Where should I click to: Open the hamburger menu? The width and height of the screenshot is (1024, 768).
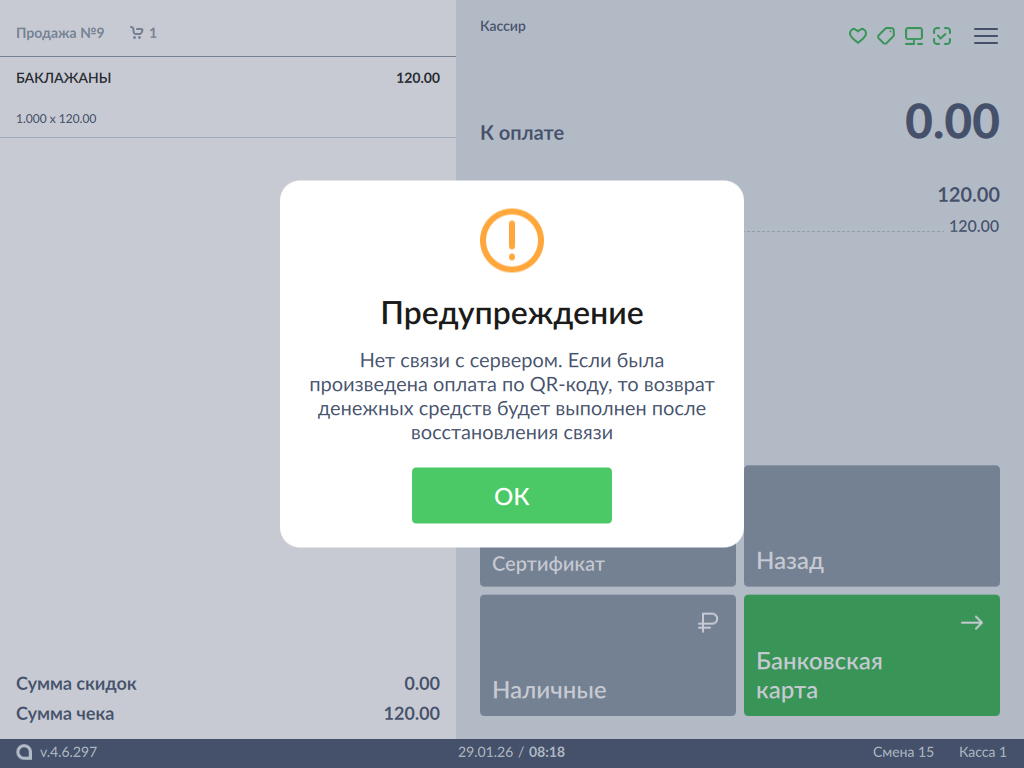click(x=985, y=36)
